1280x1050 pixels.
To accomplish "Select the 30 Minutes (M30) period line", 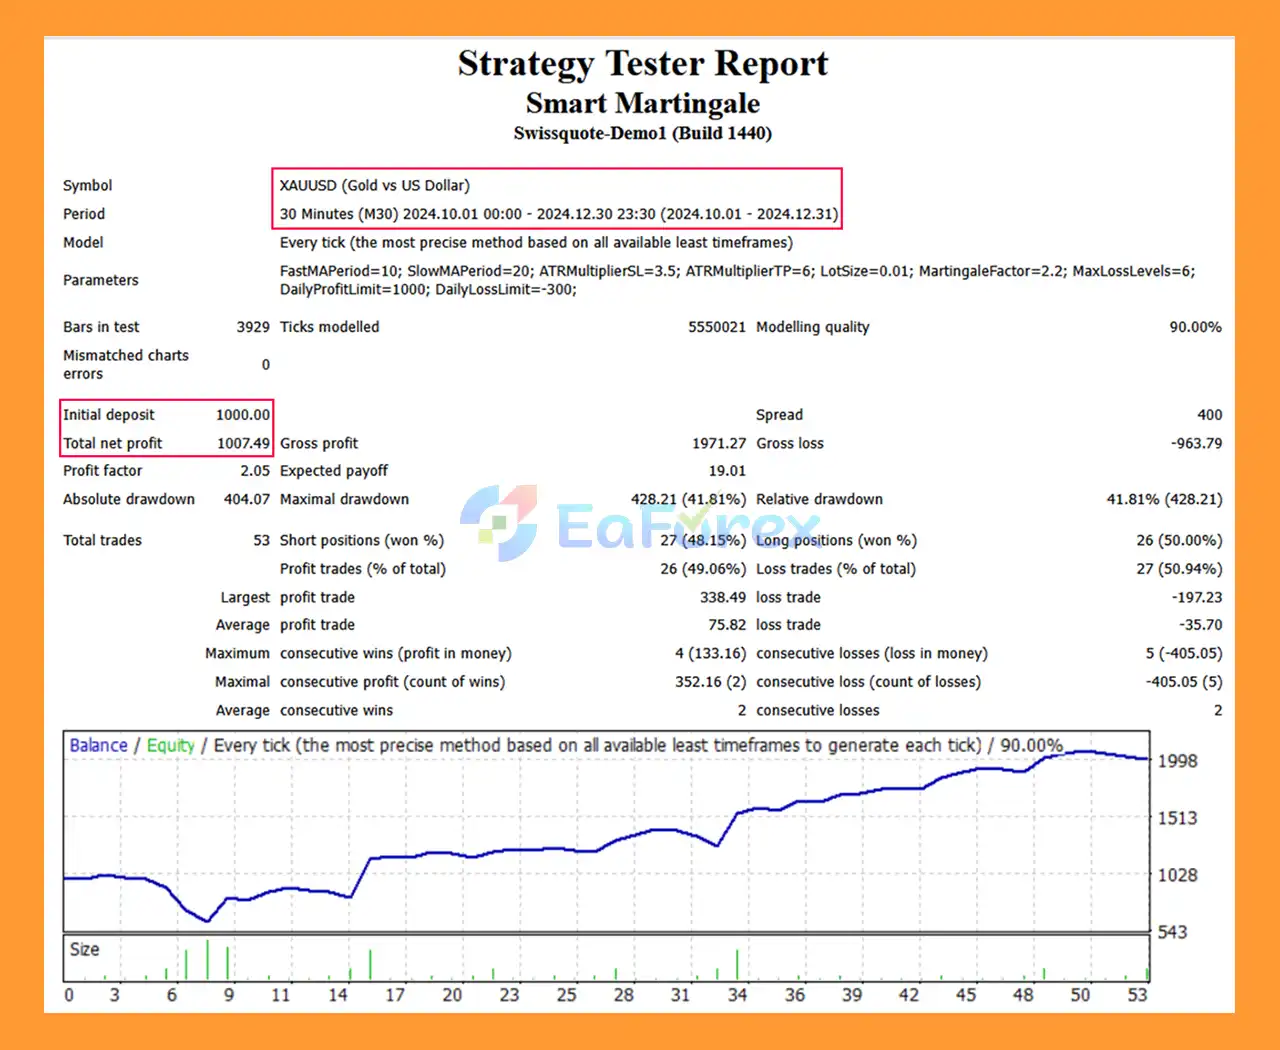I will click(x=558, y=214).
